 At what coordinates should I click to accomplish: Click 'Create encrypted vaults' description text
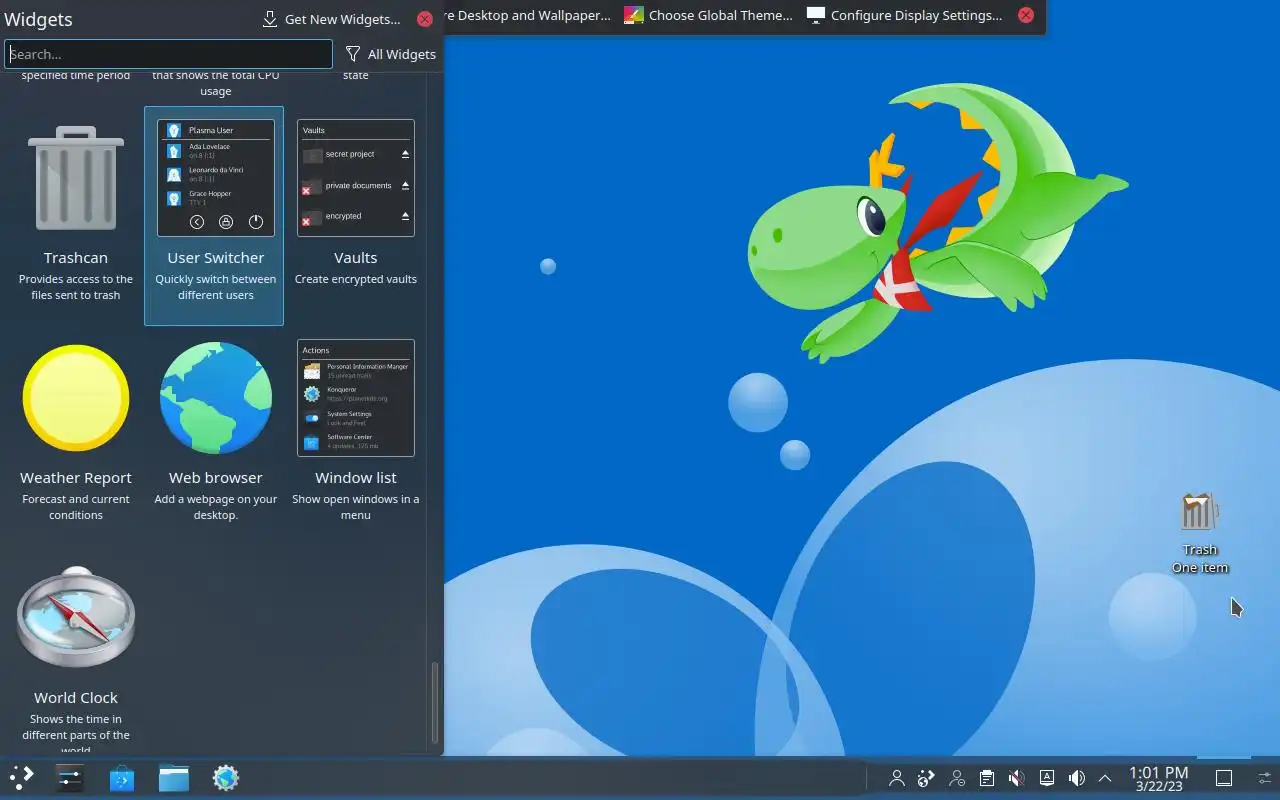click(x=356, y=279)
